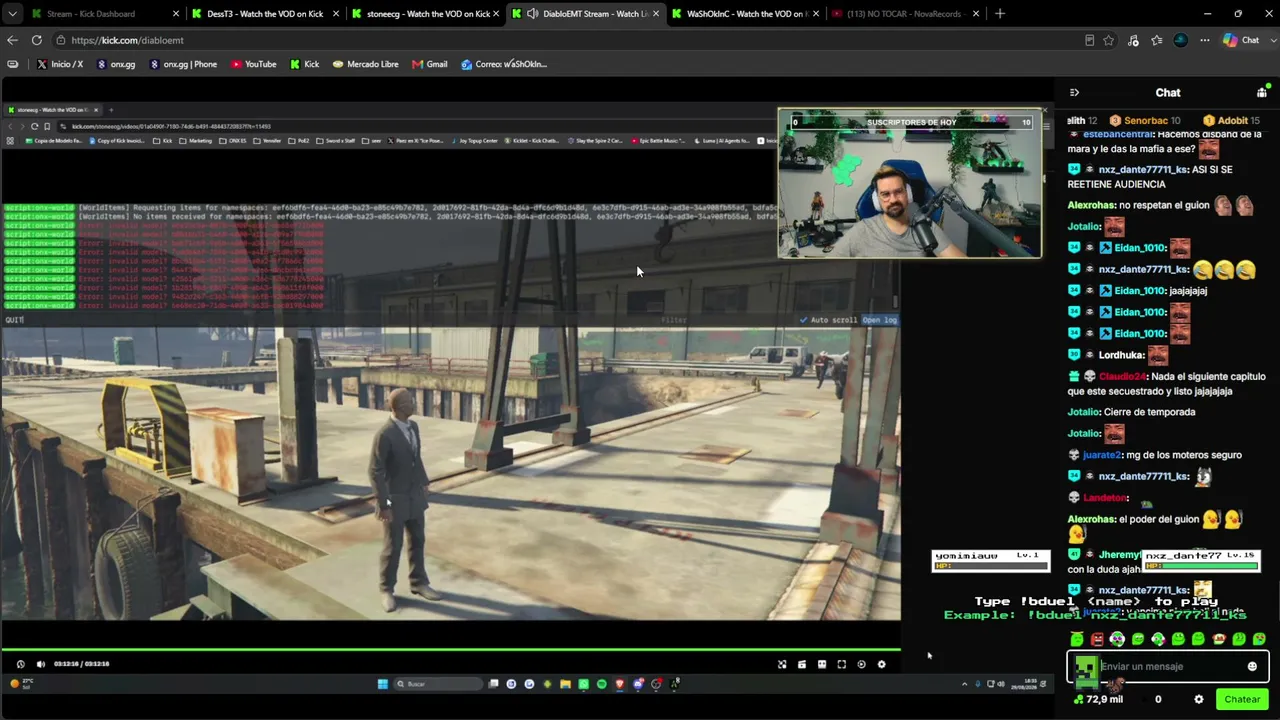The height and width of the screenshot is (720, 1280).
Task: Collapse the Kick chat panel
Action: 1074,92
